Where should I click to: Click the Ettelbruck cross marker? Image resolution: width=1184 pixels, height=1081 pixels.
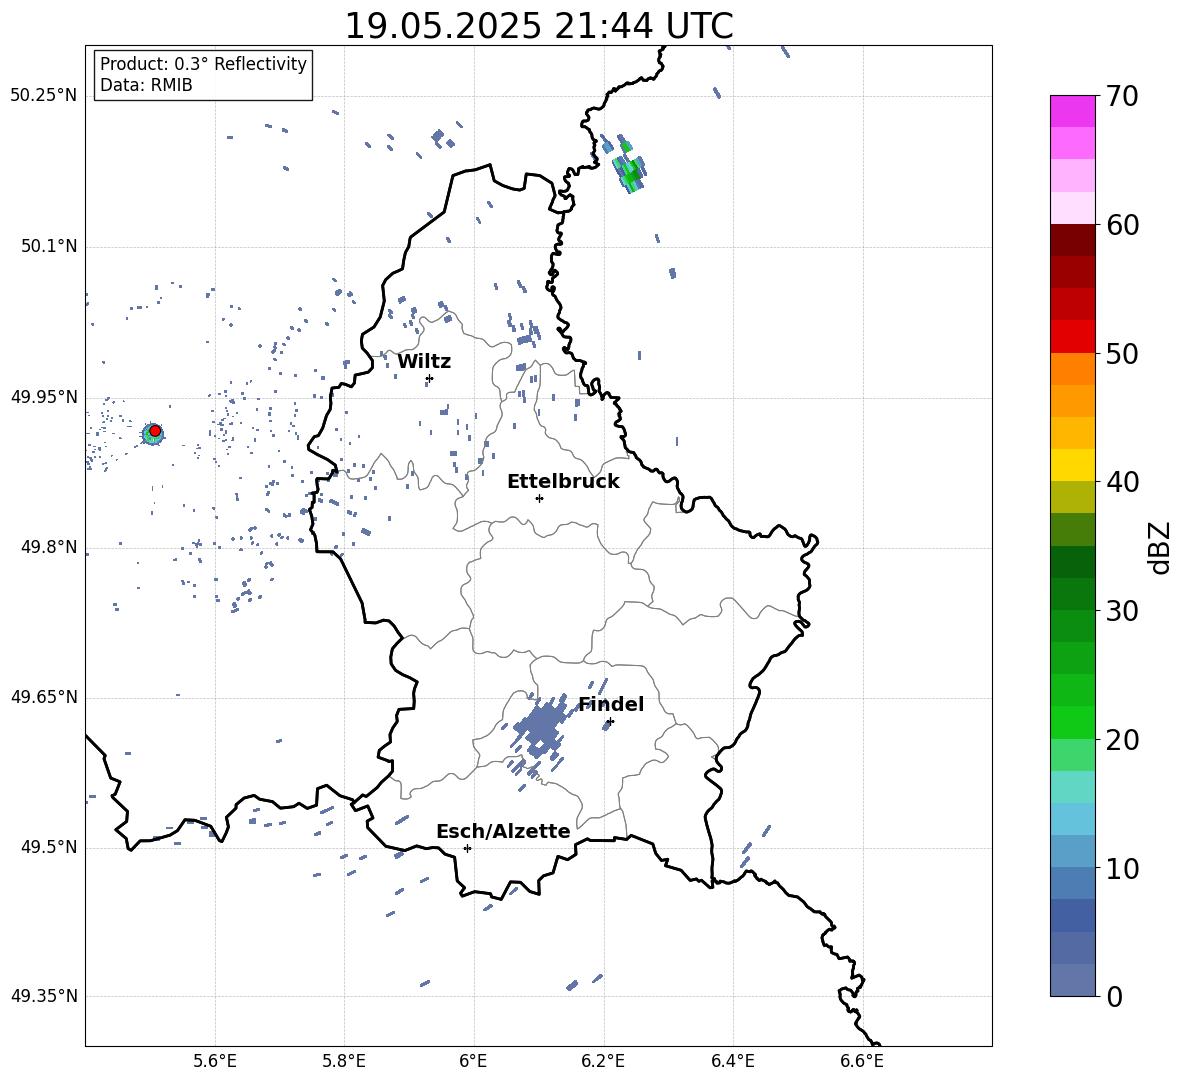point(539,498)
